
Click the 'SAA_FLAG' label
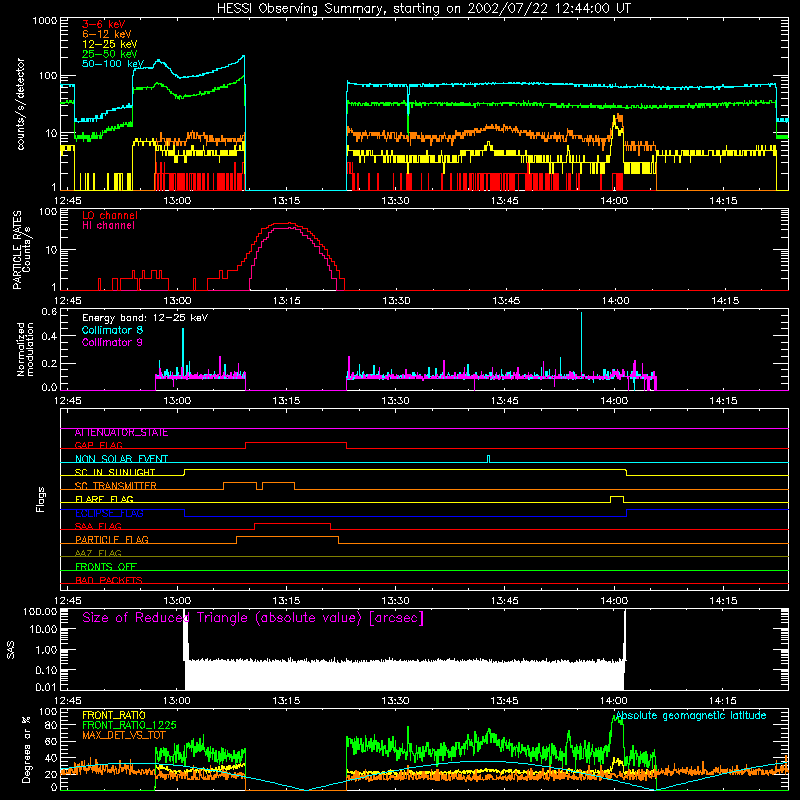tap(98, 526)
